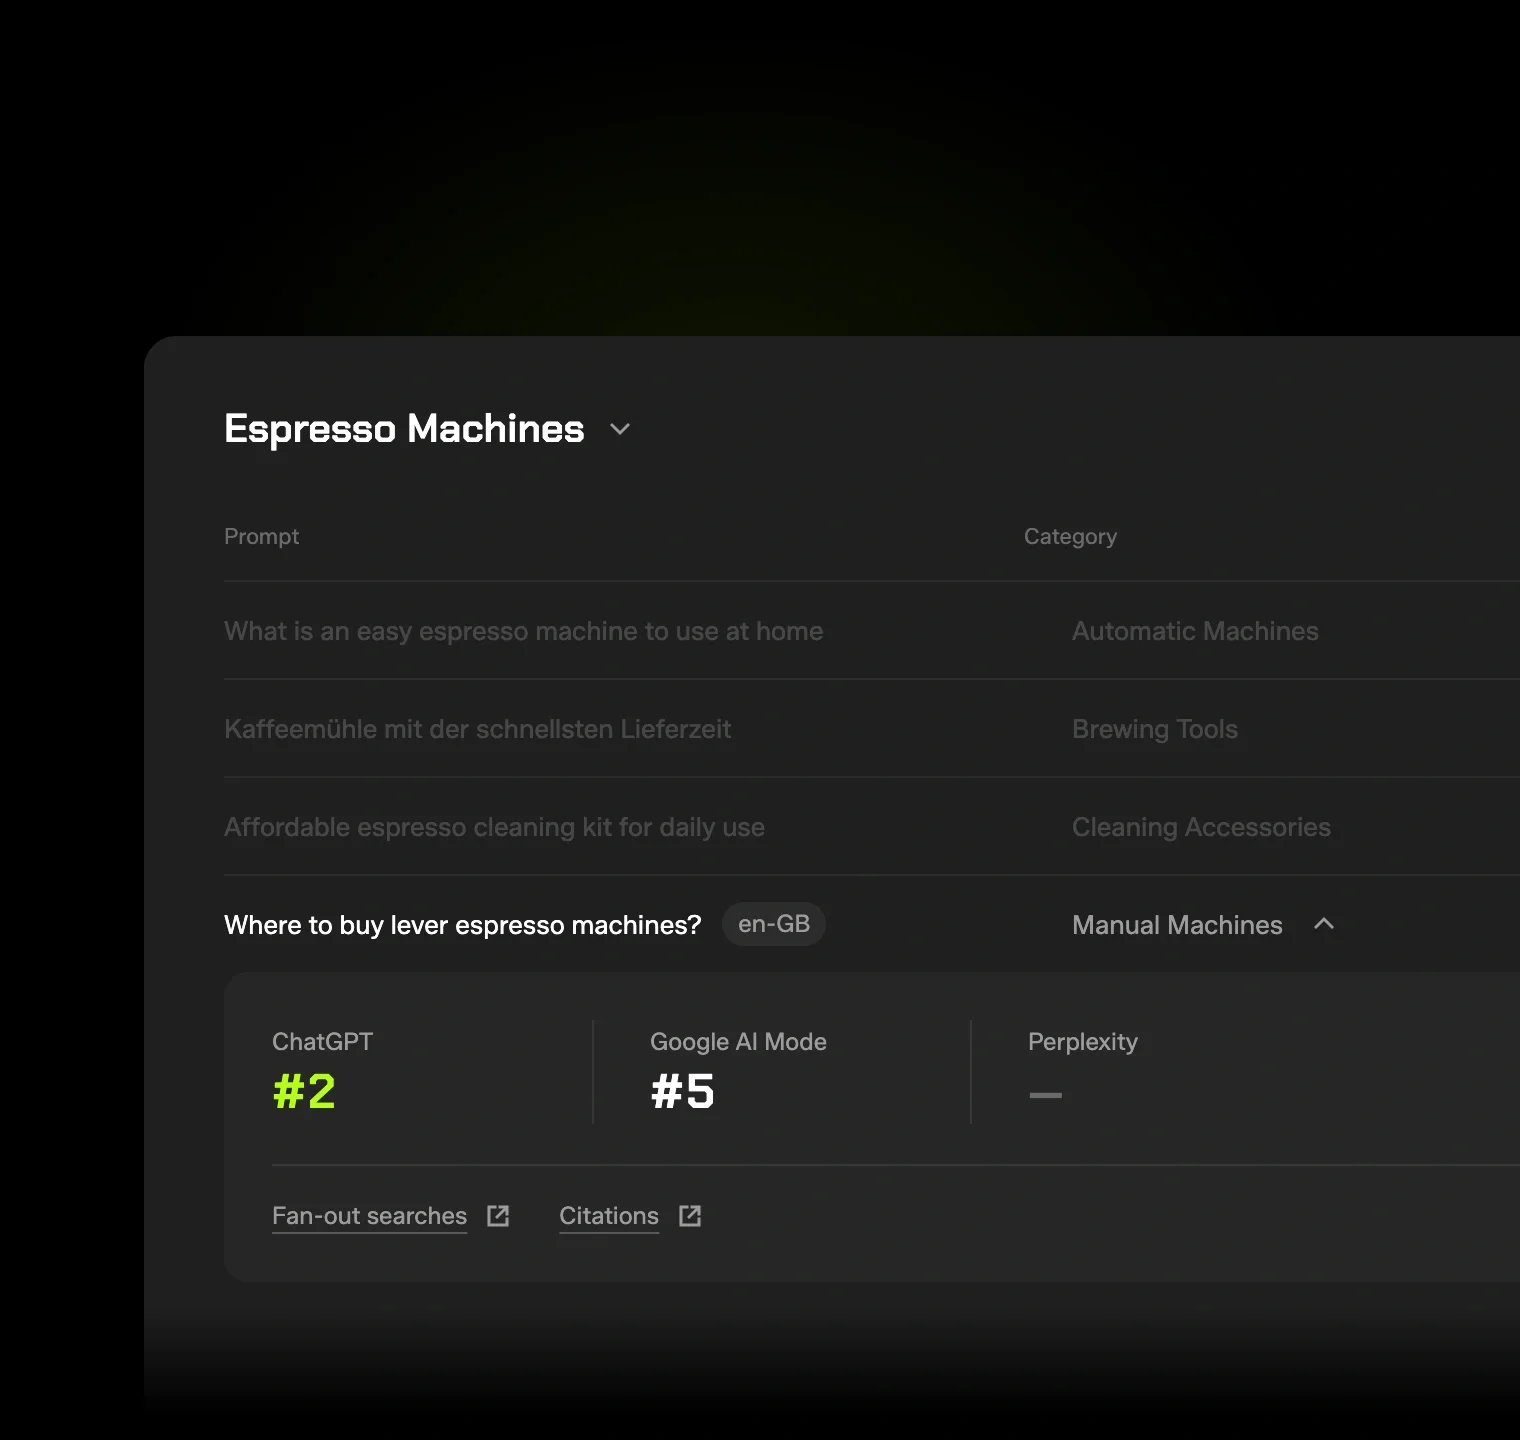Click the ChatGPT label
Viewport: 1520px width, 1440px height.
322,1042
